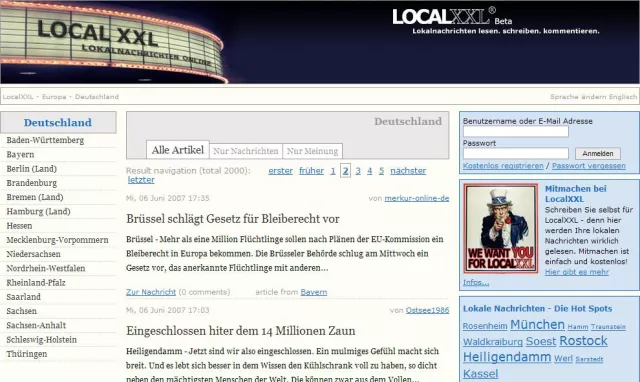Open results page 1
The height and width of the screenshot is (382, 640).
tap(333, 171)
